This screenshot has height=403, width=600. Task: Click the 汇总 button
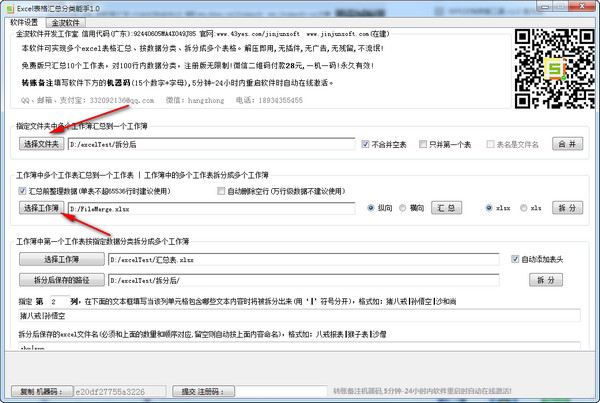coord(447,208)
